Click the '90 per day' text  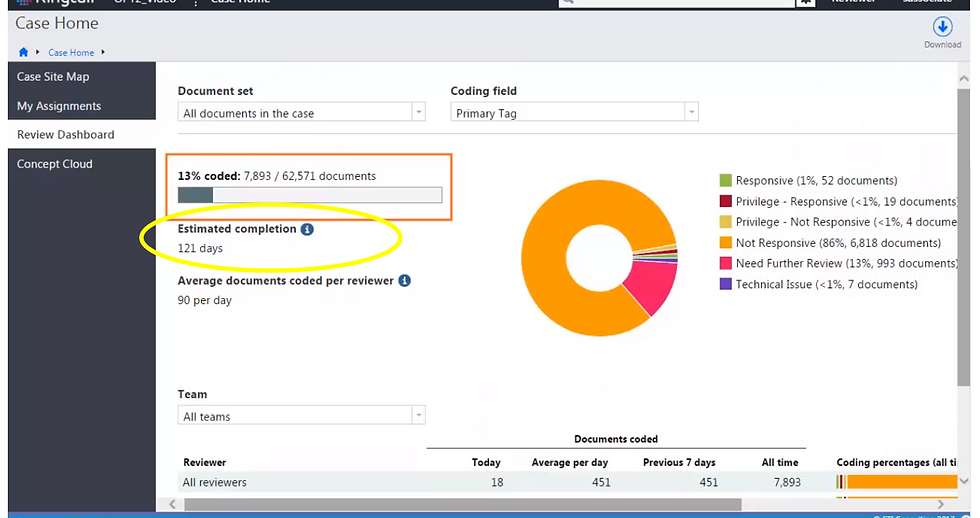point(204,301)
